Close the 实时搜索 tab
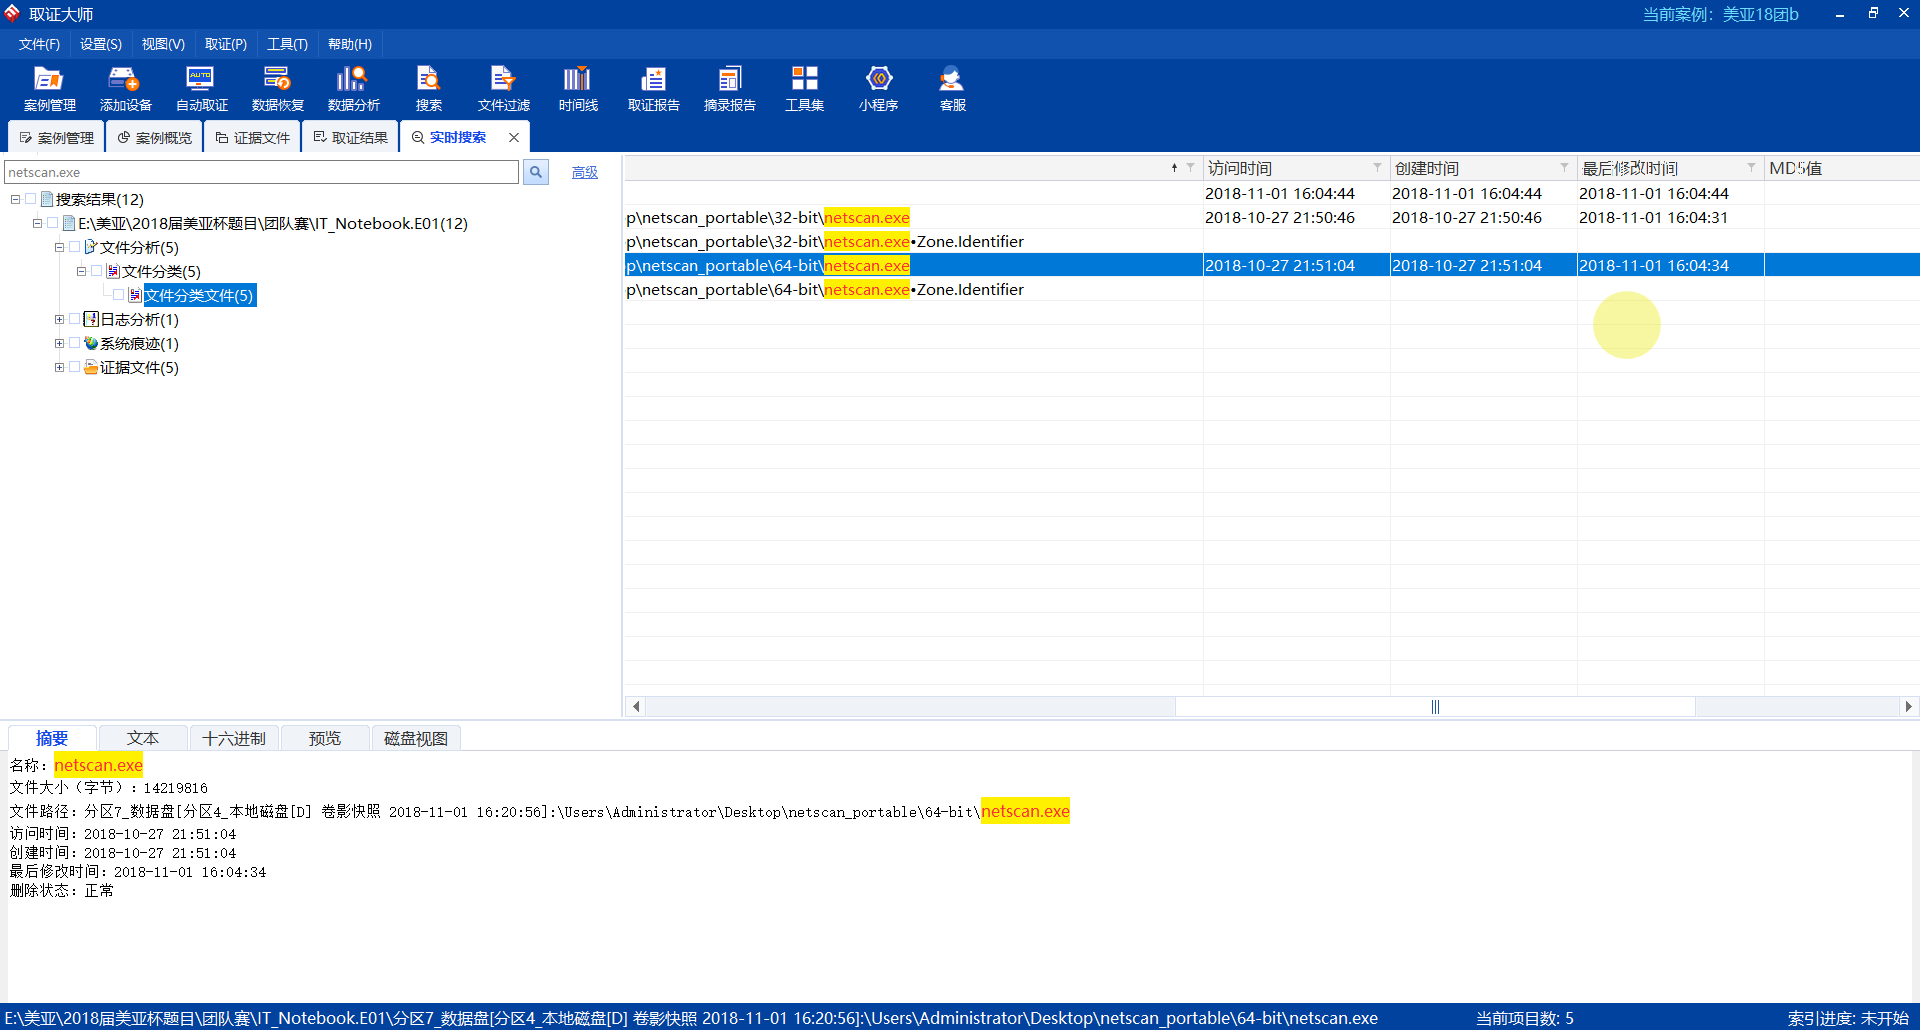 coord(514,137)
